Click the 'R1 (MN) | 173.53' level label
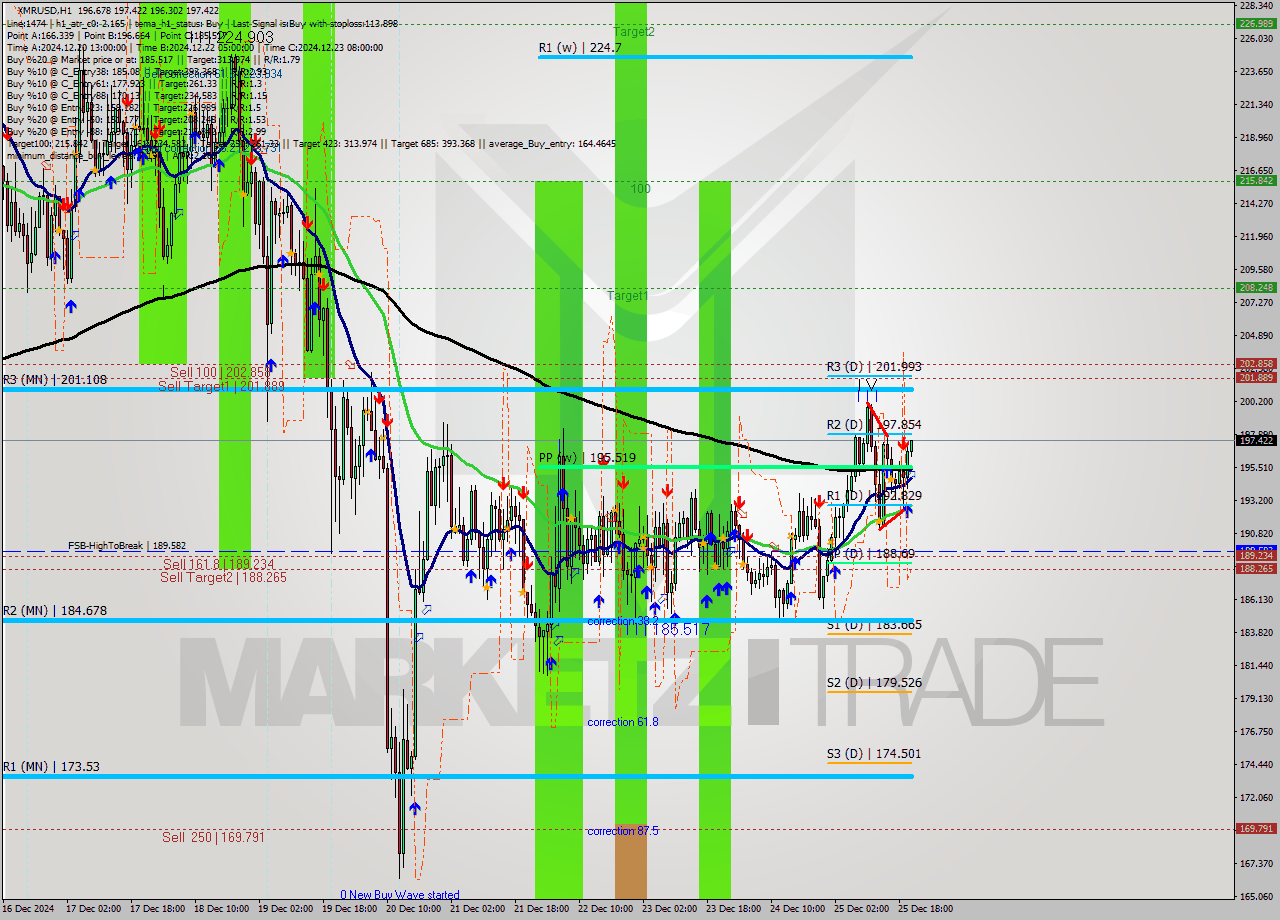1280x920 pixels. pyautogui.click(x=50, y=766)
